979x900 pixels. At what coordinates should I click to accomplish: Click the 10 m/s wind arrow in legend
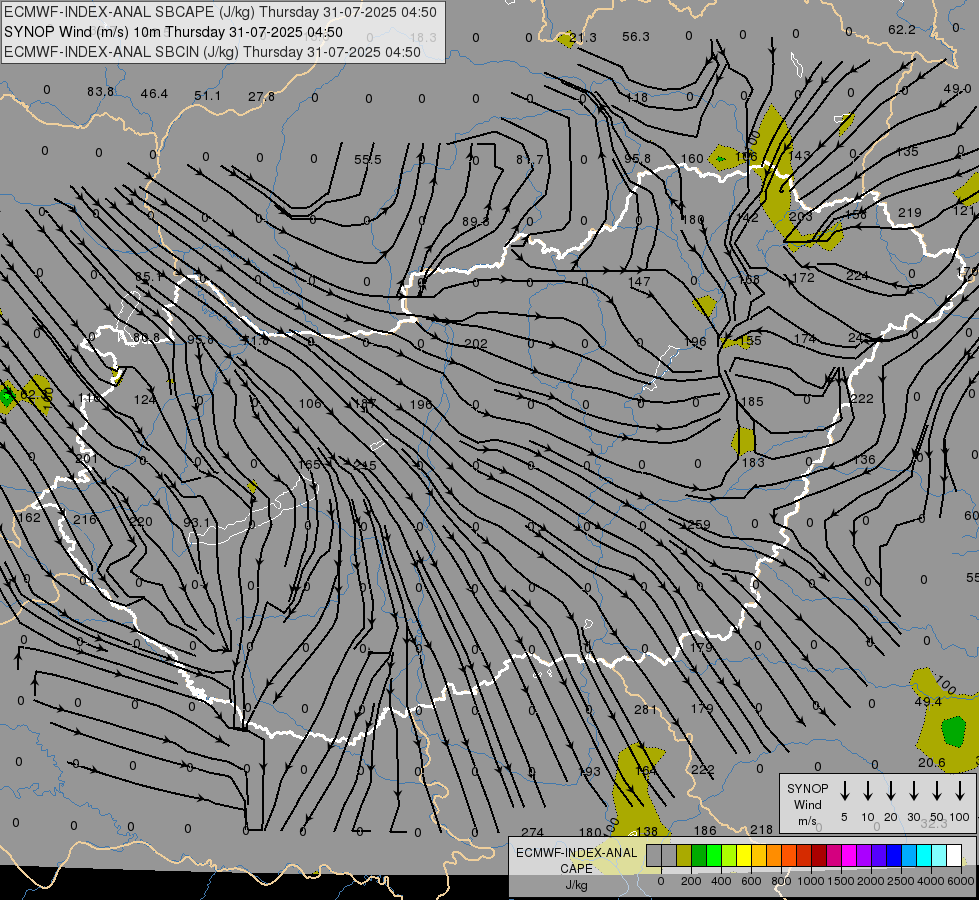click(x=868, y=791)
